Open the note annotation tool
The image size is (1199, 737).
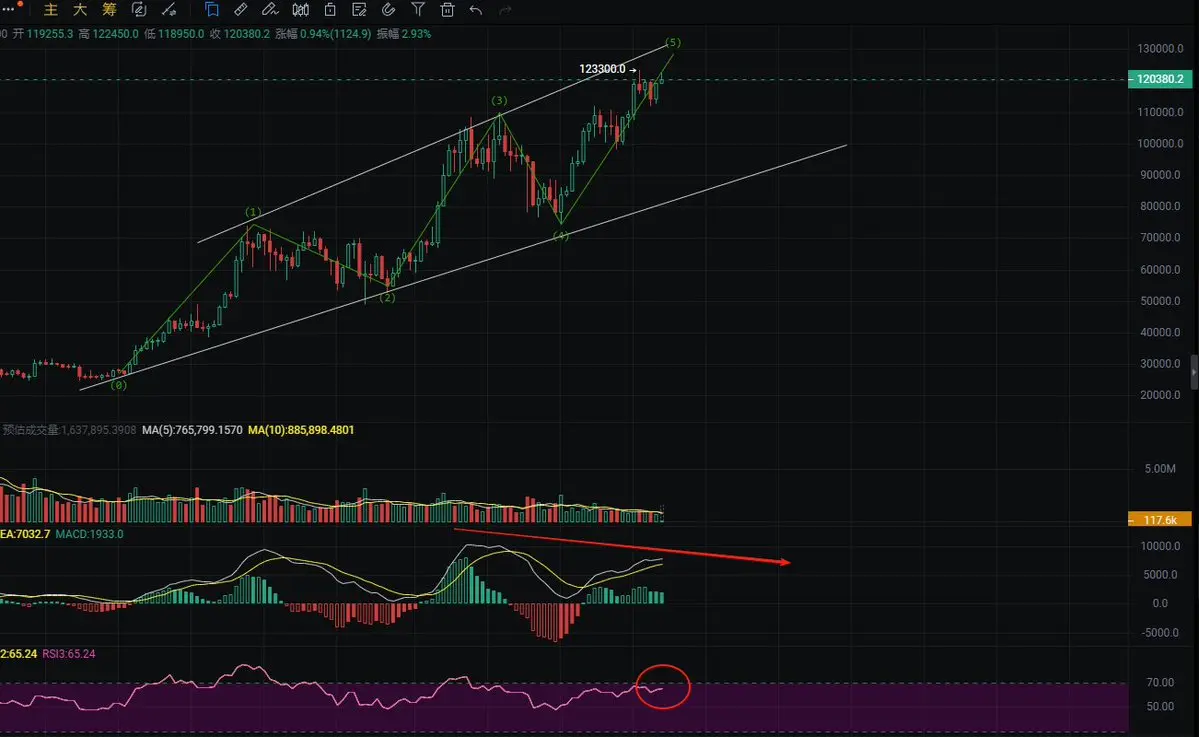[x=359, y=10]
